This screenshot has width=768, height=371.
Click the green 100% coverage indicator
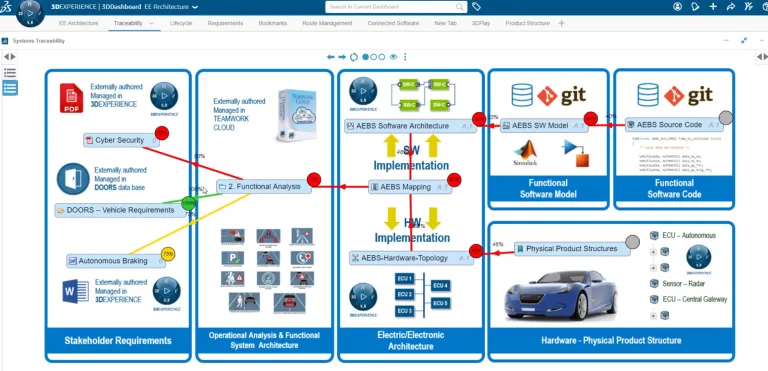[x=188, y=203]
